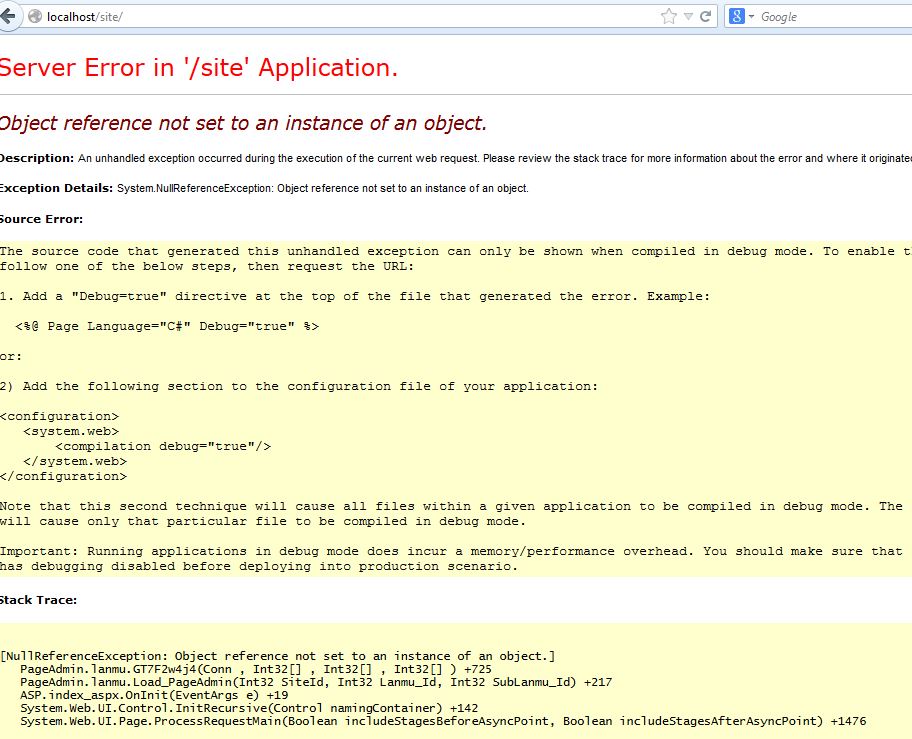Click the browser back arrow button
Image resolution: width=912 pixels, height=739 pixels.
point(9,16)
